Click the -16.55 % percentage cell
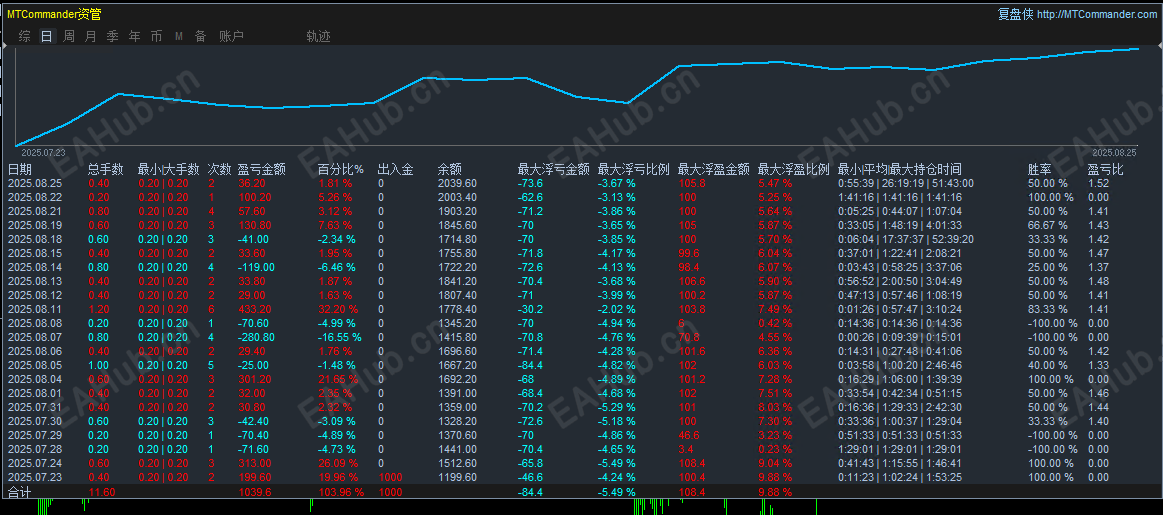 point(340,338)
